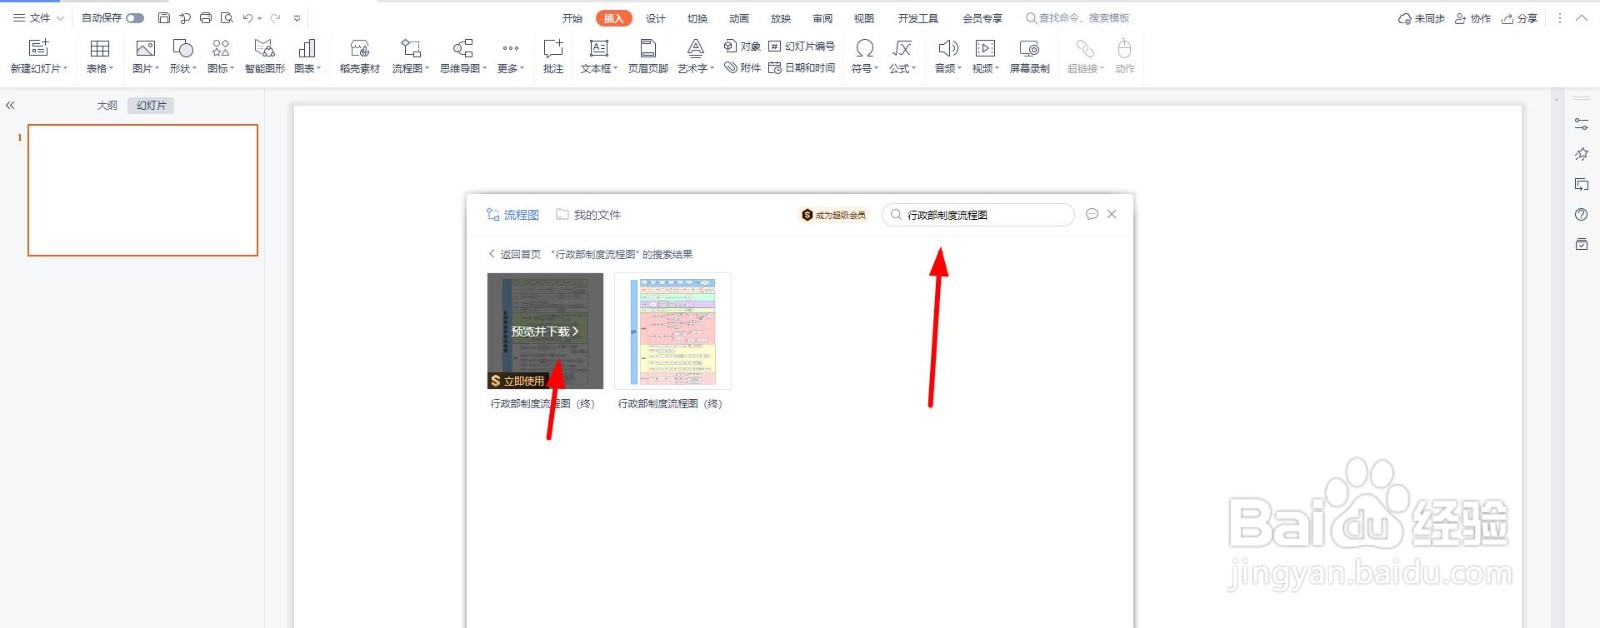Click the 图片 picture insert icon

145,48
